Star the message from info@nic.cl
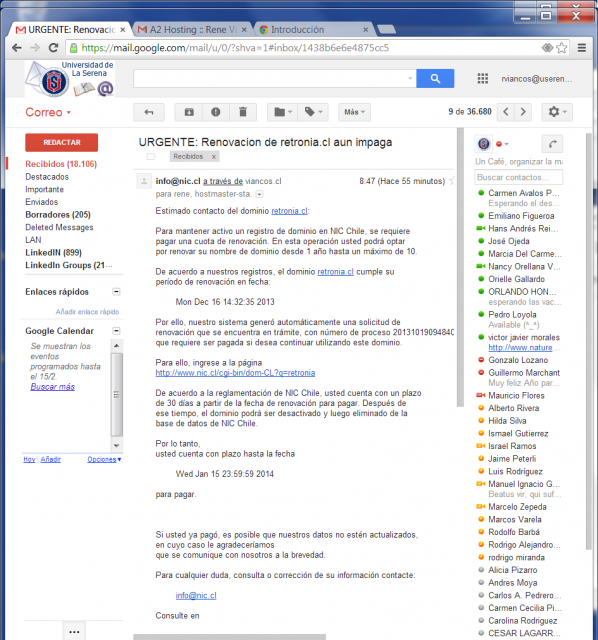 point(451,181)
